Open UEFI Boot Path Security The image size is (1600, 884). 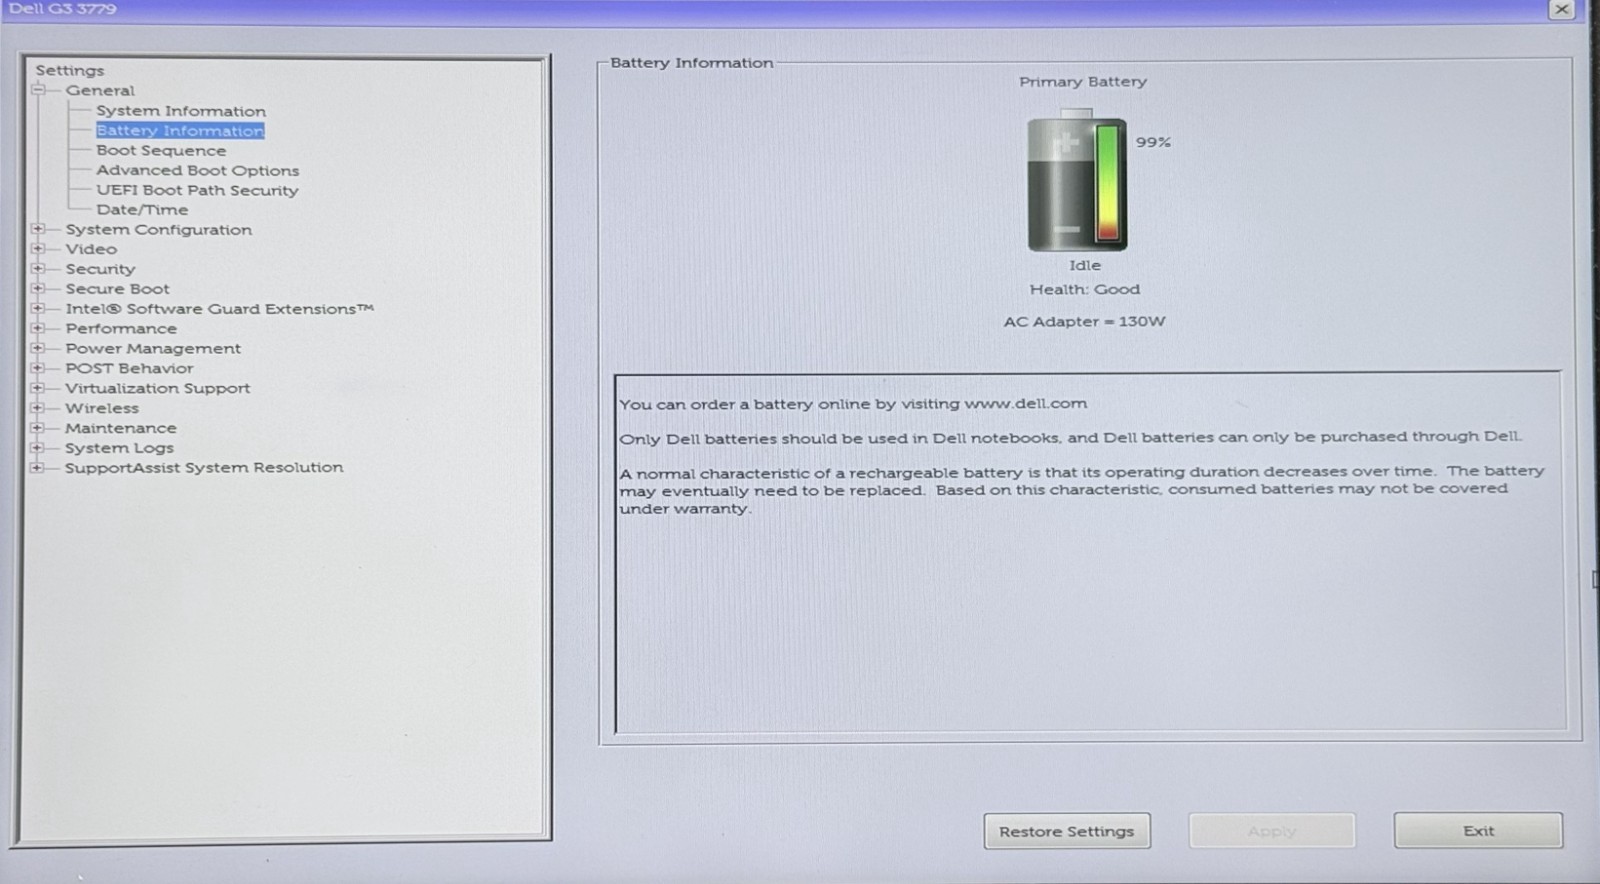coord(197,190)
